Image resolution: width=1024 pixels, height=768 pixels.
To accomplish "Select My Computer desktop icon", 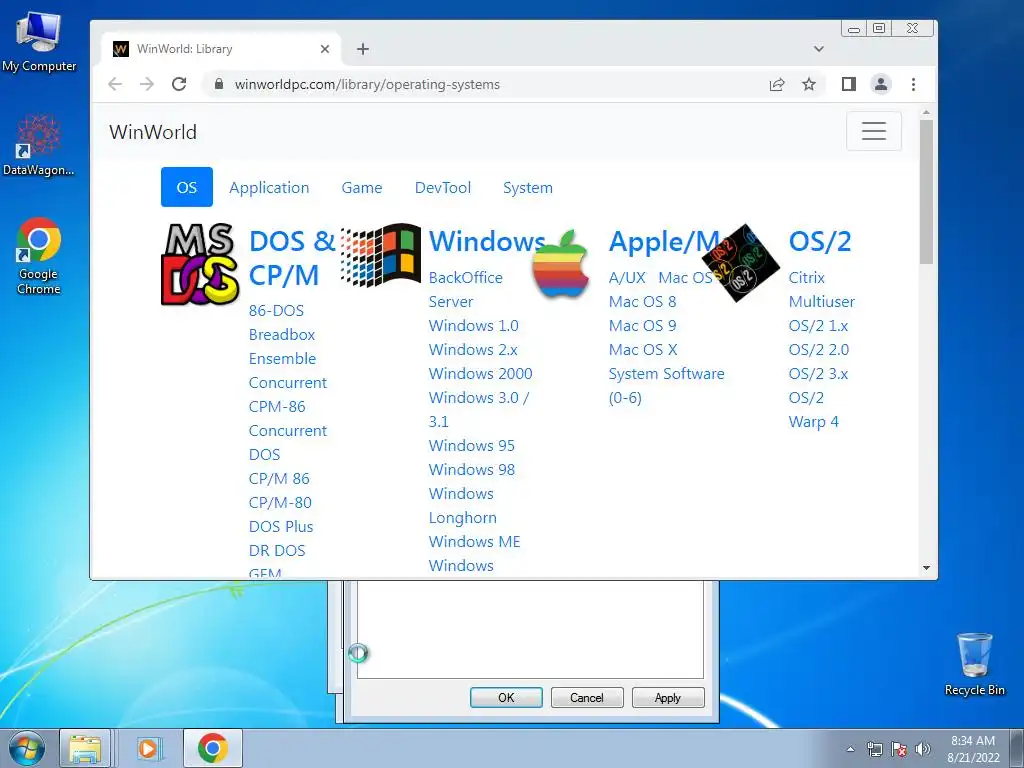I will (x=39, y=42).
